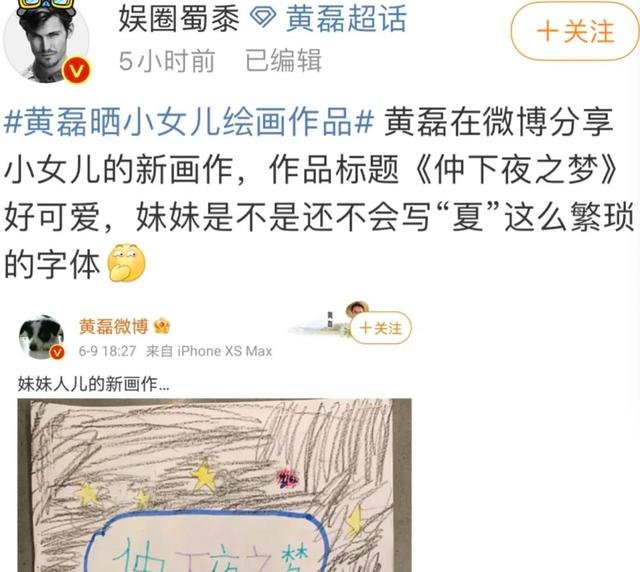Image resolution: width=640 pixels, height=572 pixels.
Task: Click the verified badge on 黄磊微博 avatar
Action: point(57,352)
